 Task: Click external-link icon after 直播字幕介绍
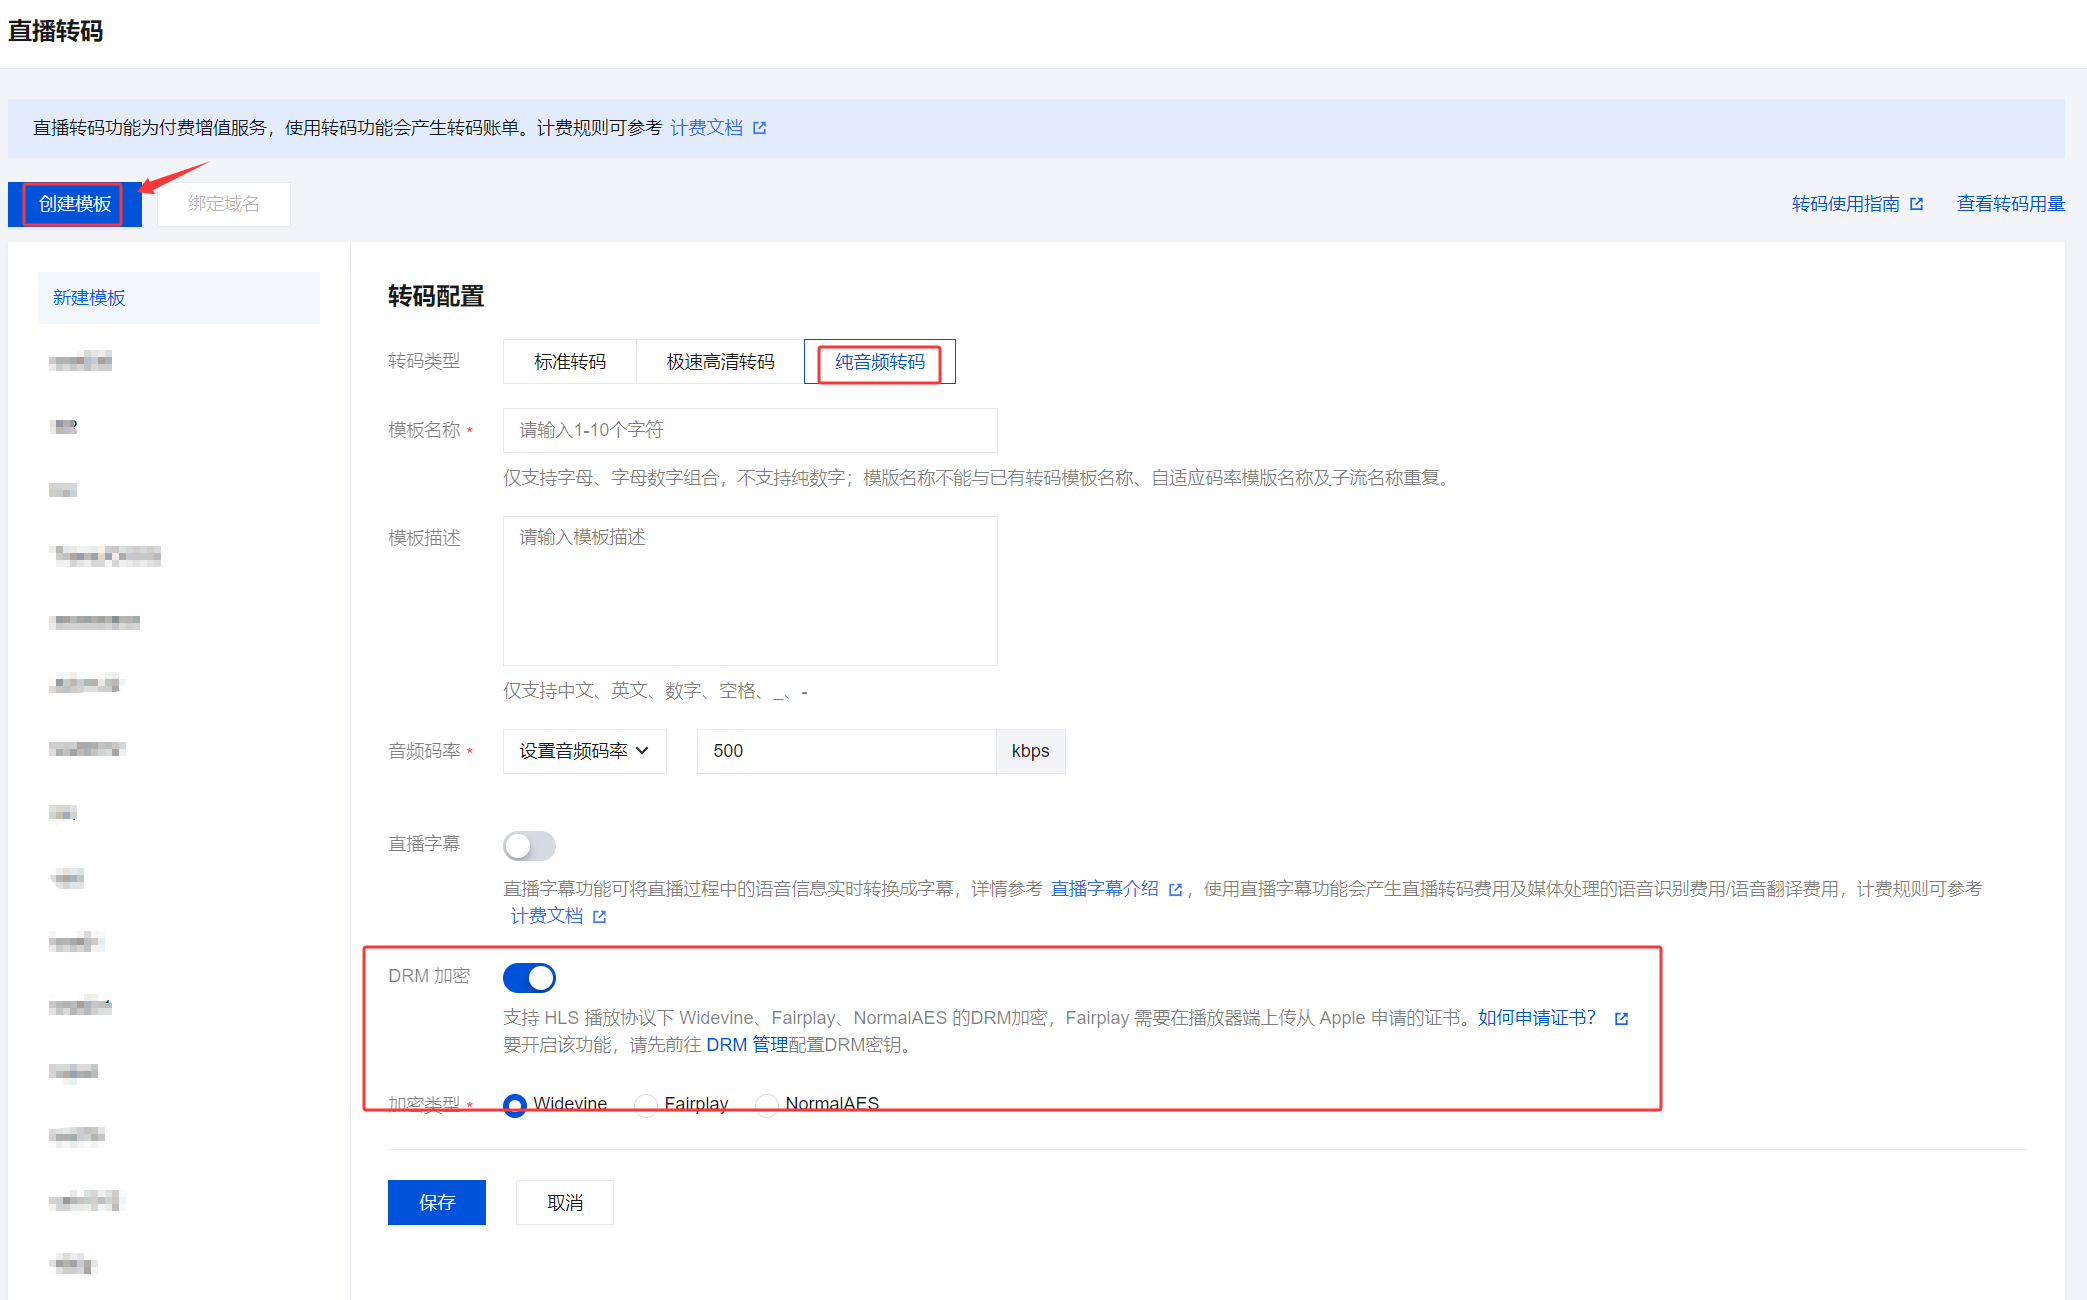[1175, 889]
